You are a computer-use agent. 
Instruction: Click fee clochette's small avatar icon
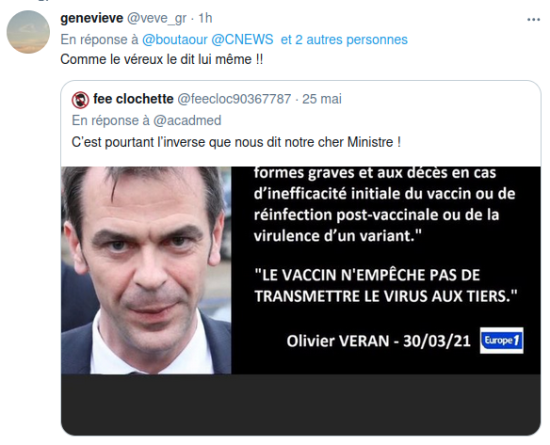click(x=80, y=100)
